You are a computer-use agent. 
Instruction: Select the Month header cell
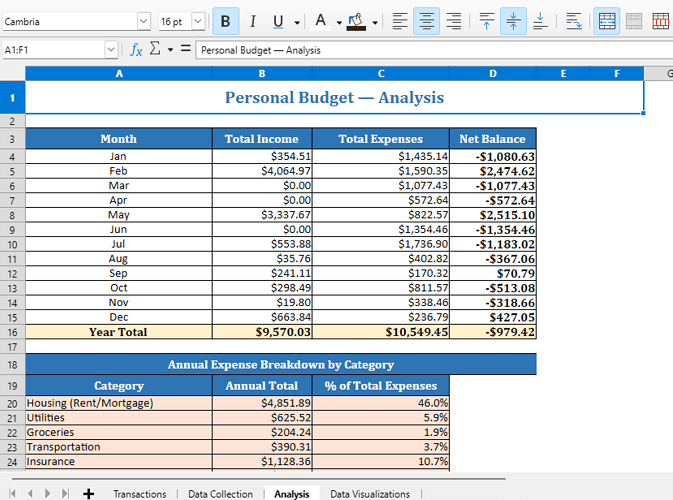pos(119,139)
